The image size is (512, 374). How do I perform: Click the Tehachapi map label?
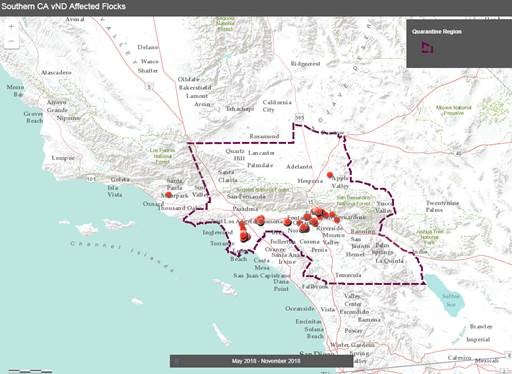point(240,109)
